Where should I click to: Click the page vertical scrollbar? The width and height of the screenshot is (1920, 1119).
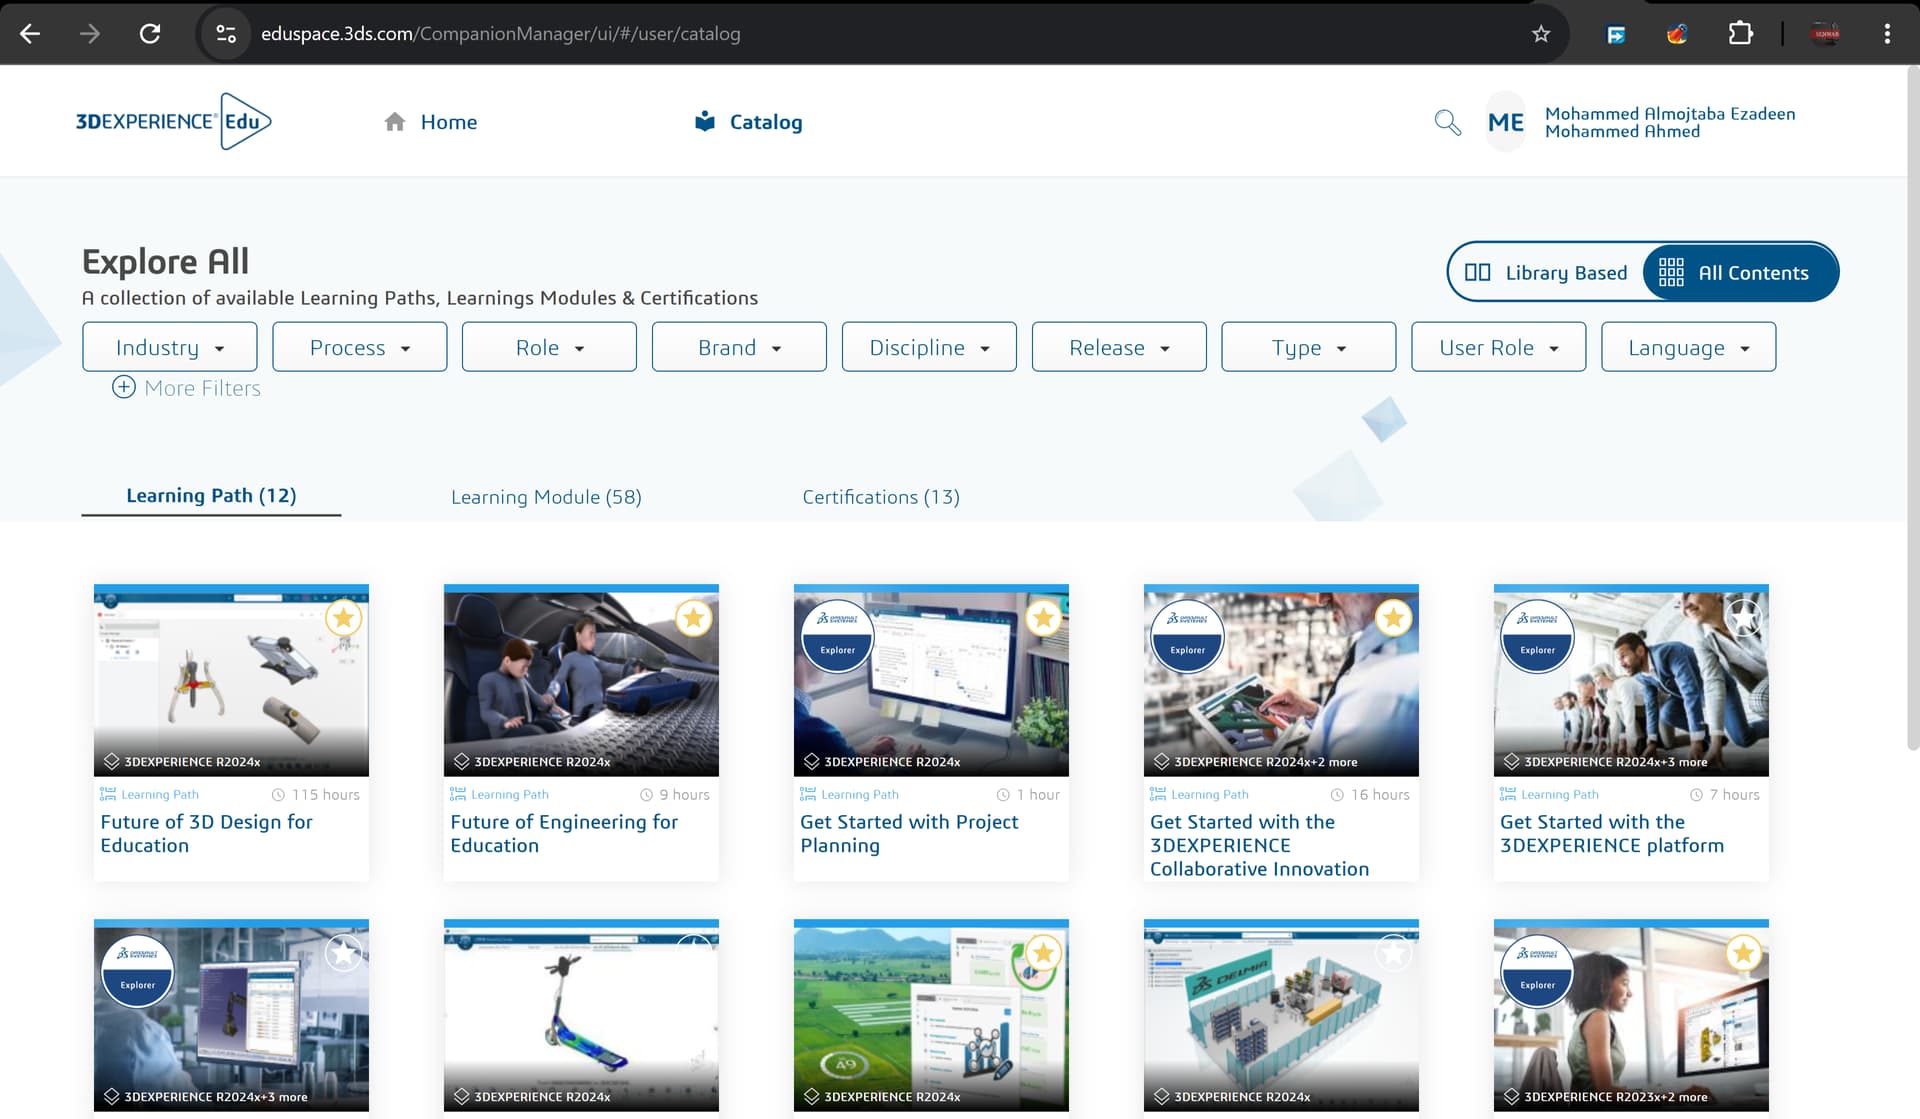click(x=1912, y=400)
